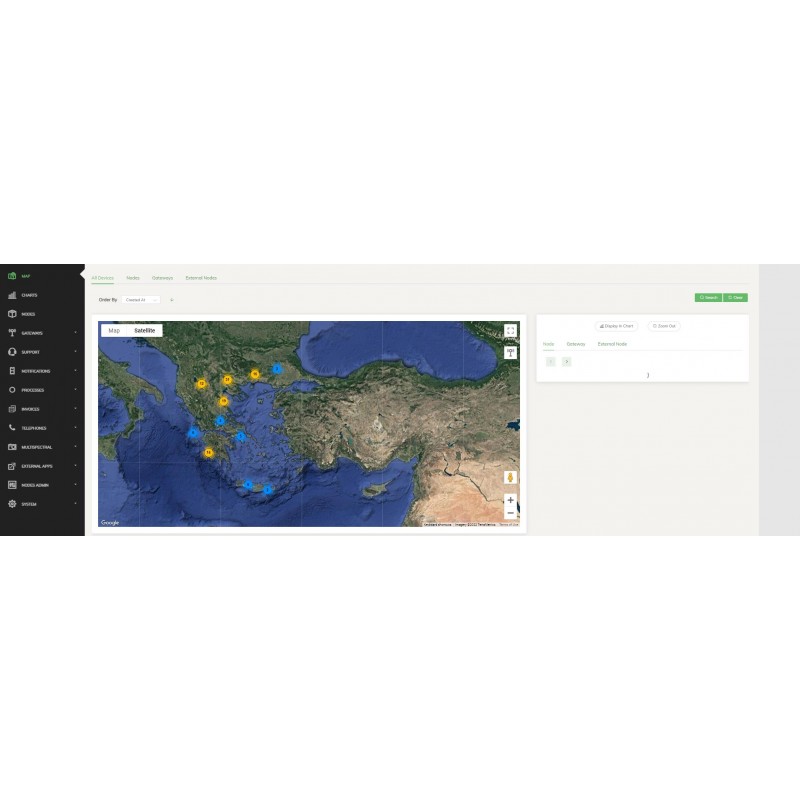Image resolution: width=800 pixels, height=800 pixels.
Task: Toggle fullscreen view on the map
Action: point(510,331)
